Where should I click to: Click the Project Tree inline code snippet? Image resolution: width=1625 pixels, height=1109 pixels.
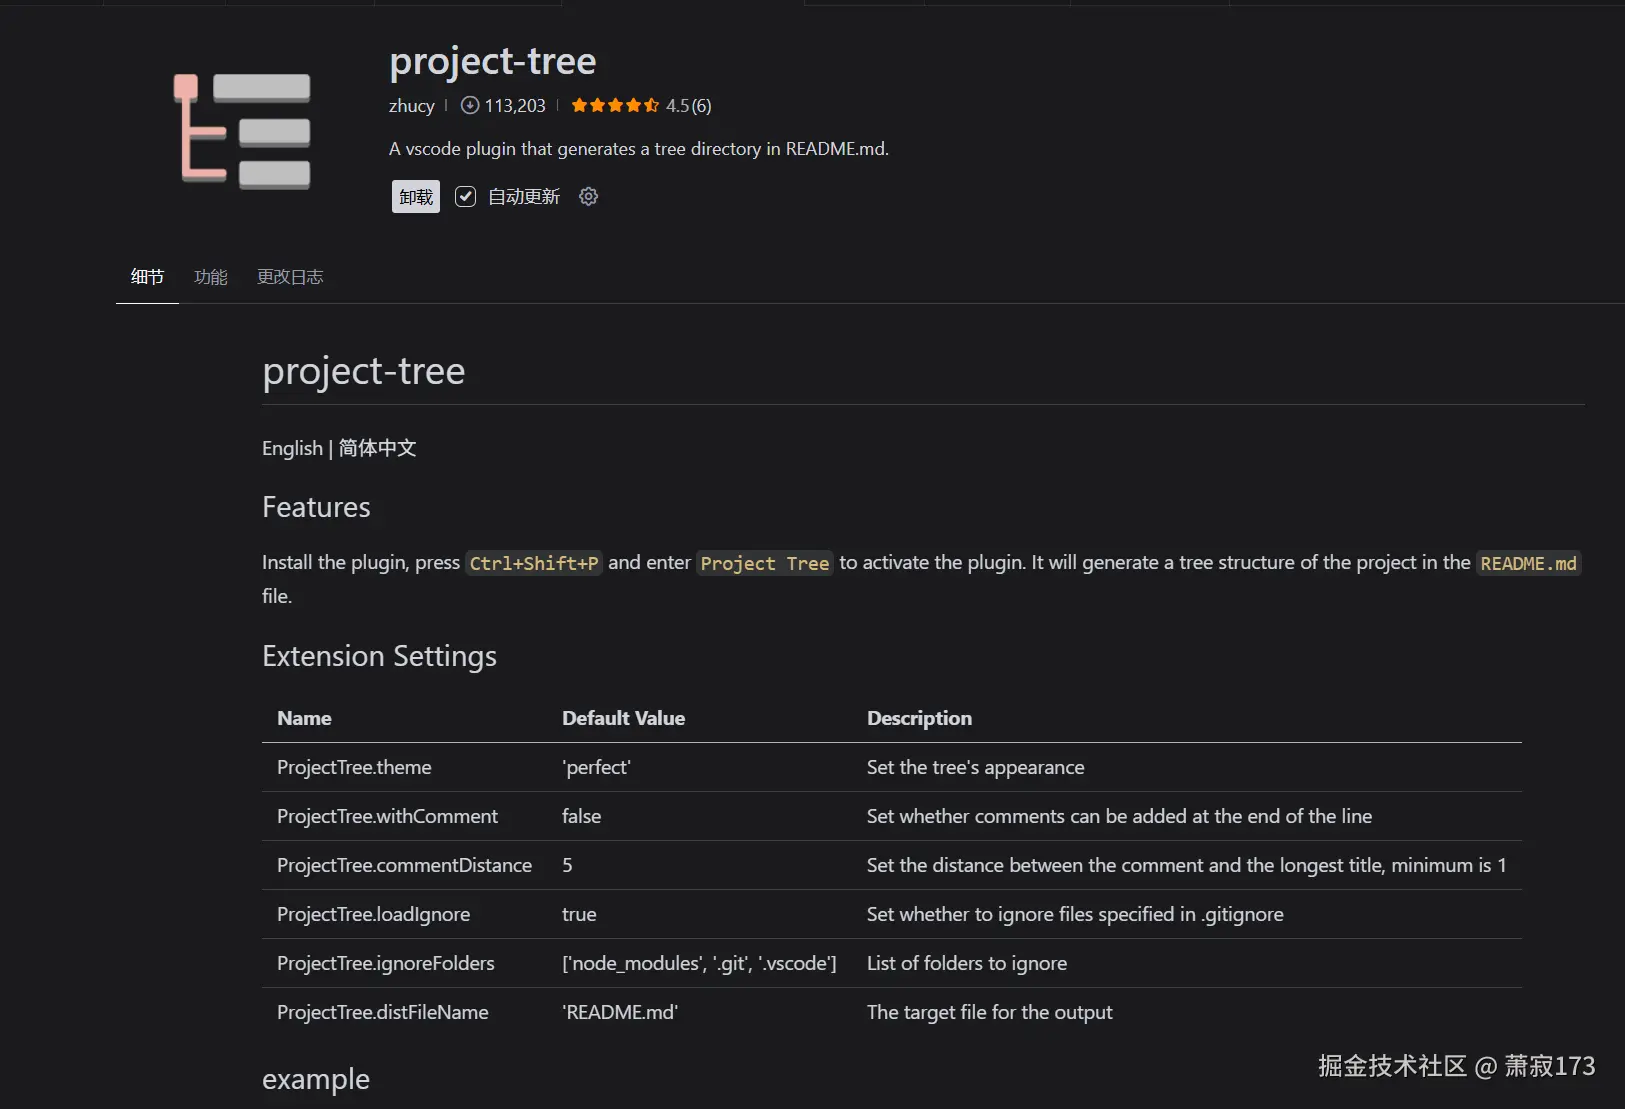[x=764, y=563]
